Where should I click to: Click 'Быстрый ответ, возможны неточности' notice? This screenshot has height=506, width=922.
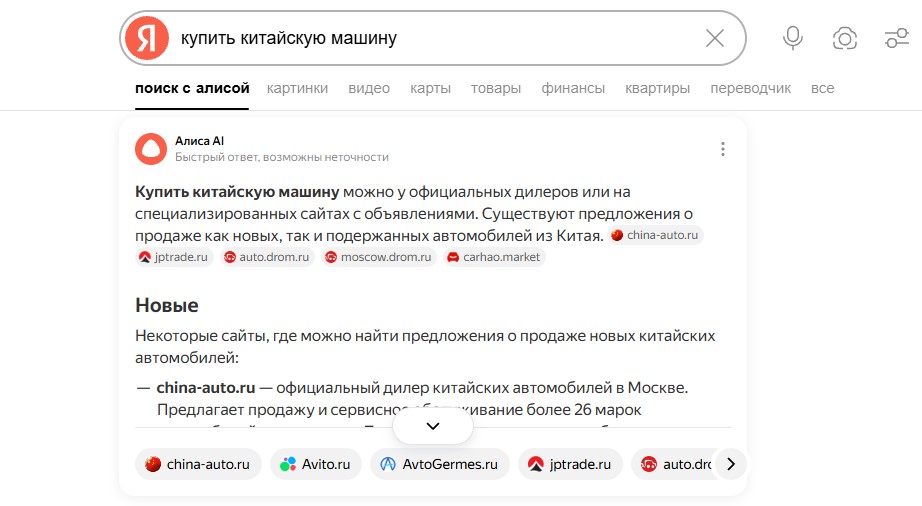282,158
